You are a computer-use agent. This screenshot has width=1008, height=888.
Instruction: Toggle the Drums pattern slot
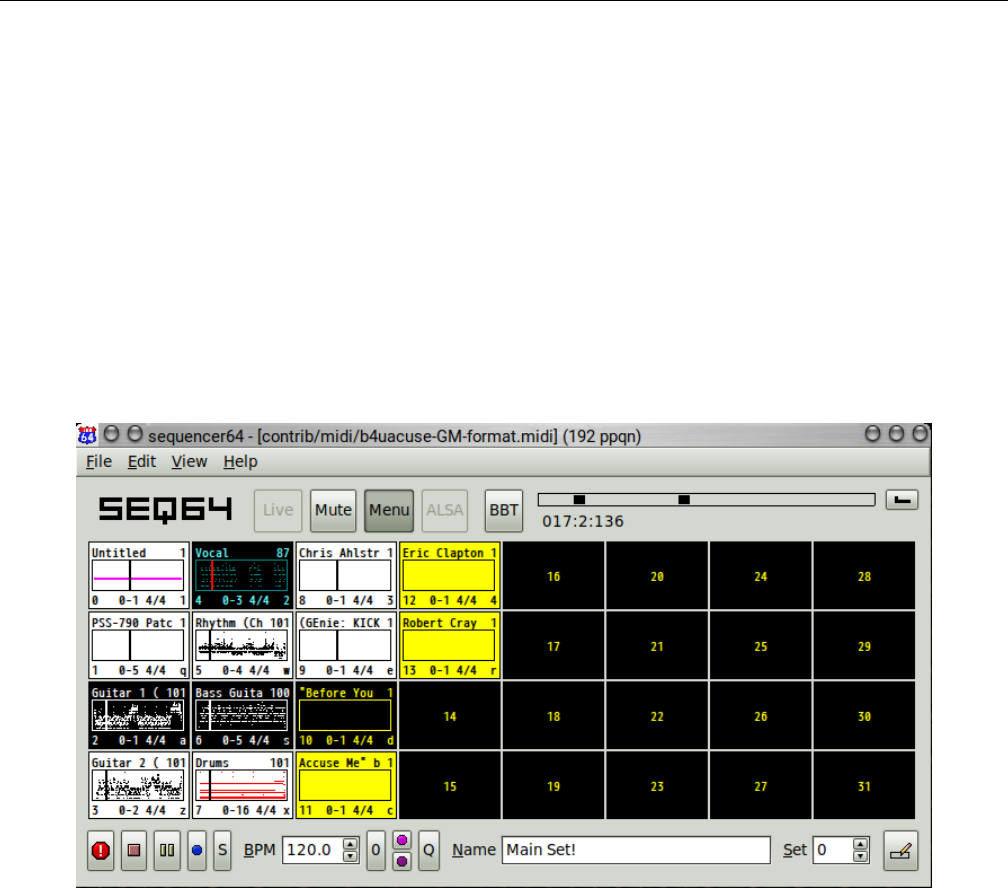[x=242, y=786]
